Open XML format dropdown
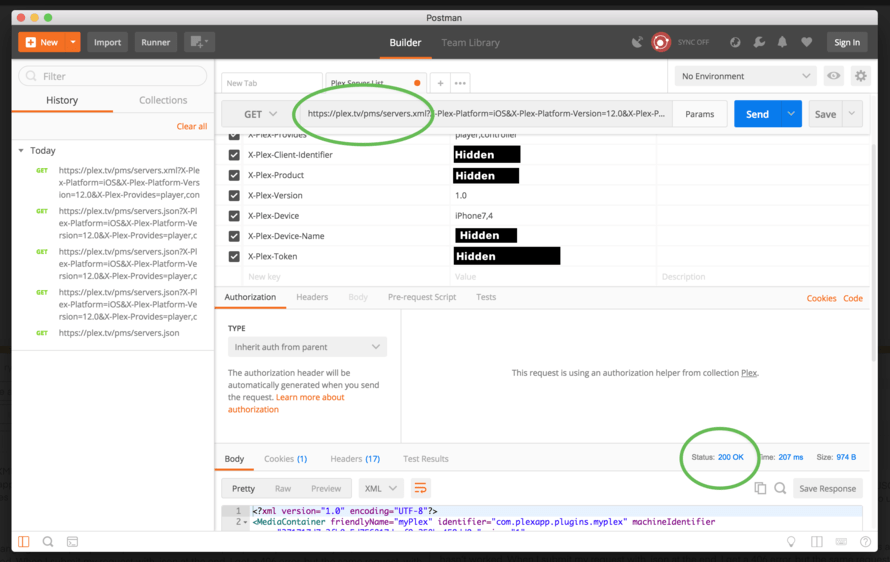The height and width of the screenshot is (562, 890). point(380,488)
